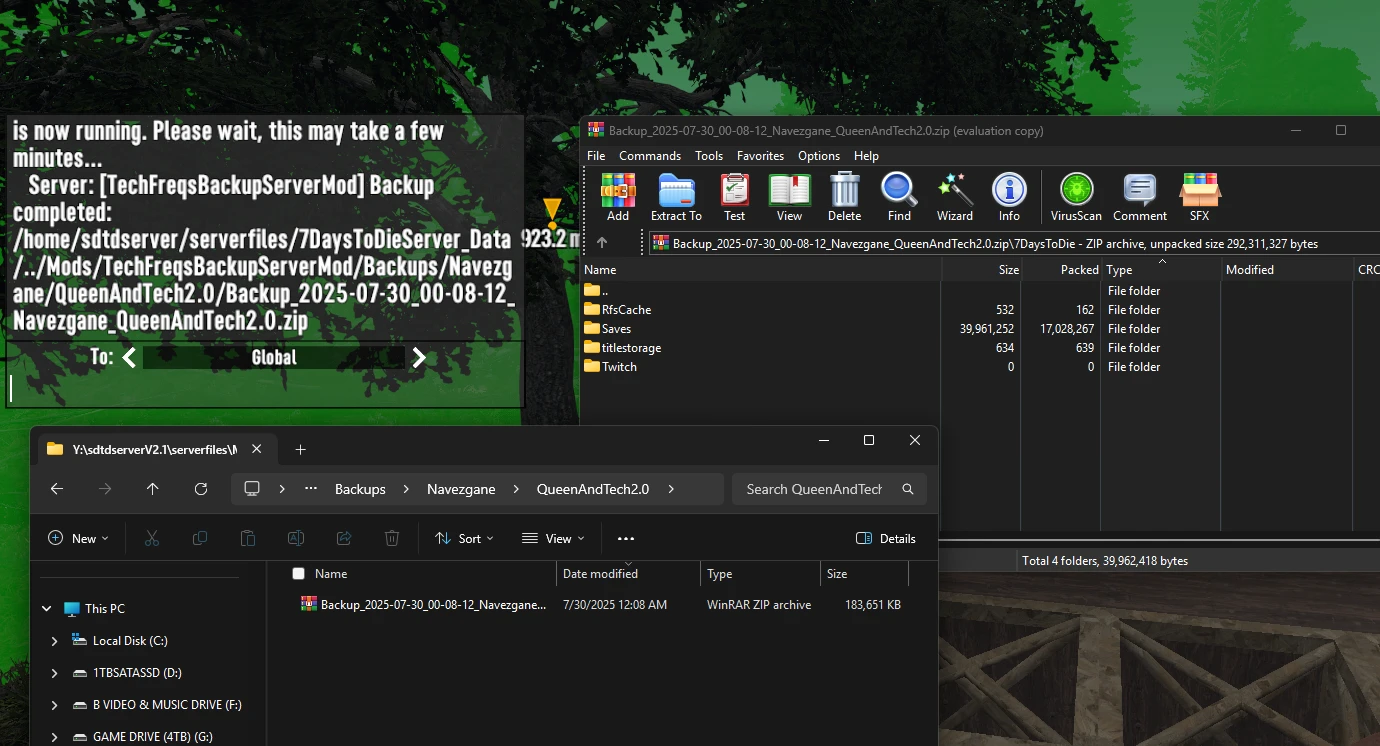Viewport: 1380px width, 746px height.
Task: Expand chevron after QueenAndTech2.0 breadcrumb
Action: [x=671, y=489]
